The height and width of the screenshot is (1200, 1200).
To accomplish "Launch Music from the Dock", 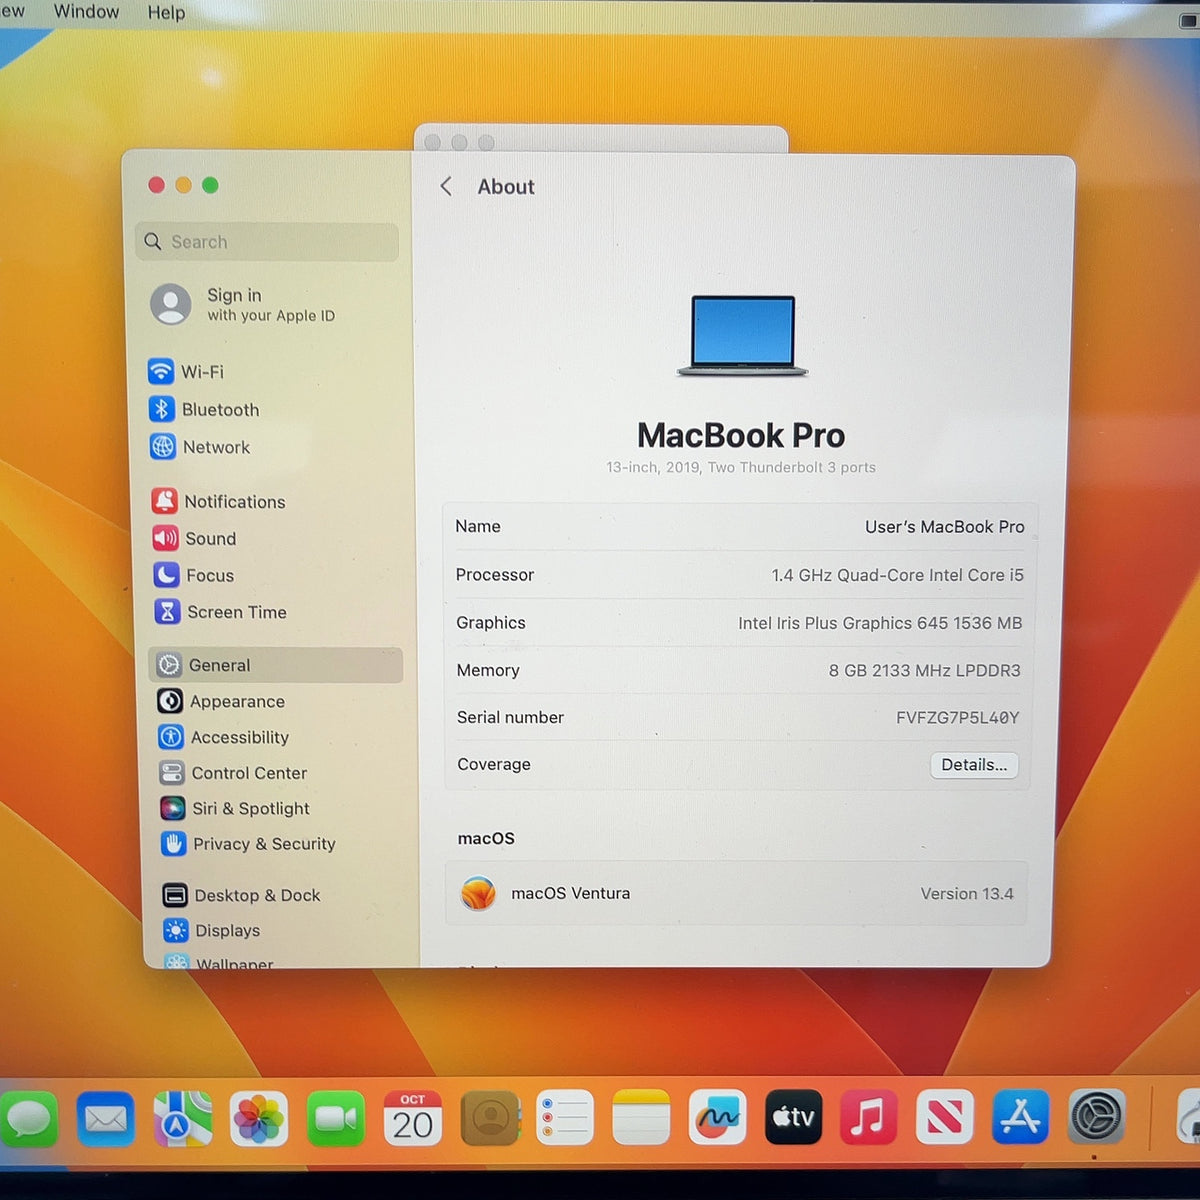I will [x=868, y=1117].
